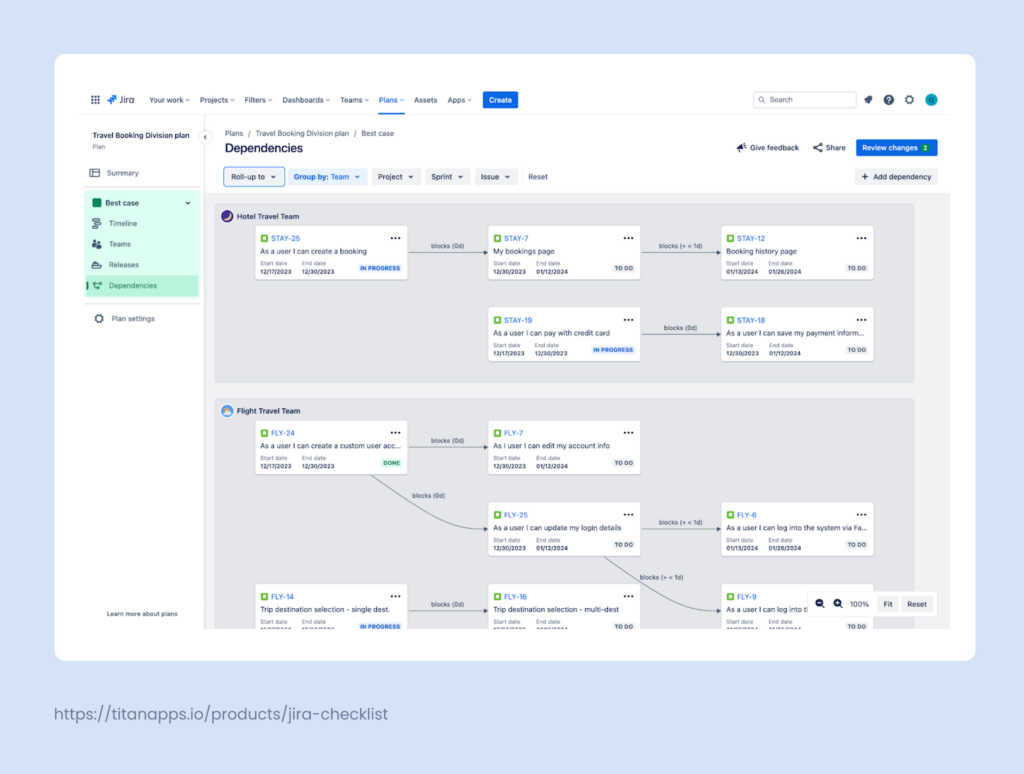Open the help question mark icon

889,99
